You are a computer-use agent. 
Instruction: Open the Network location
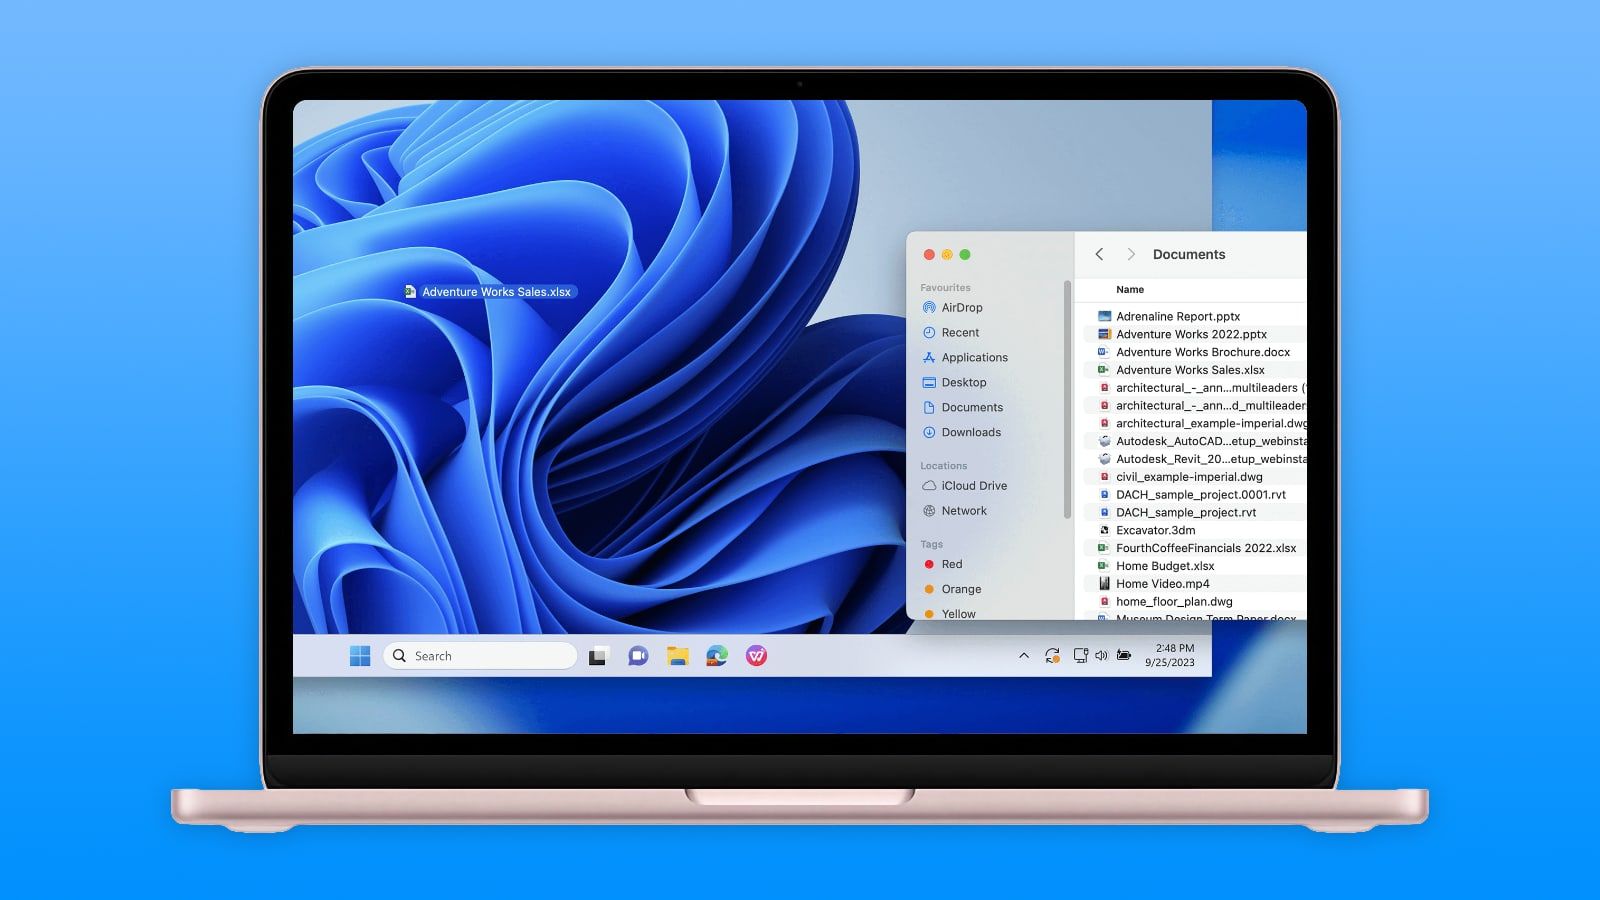point(965,511)
